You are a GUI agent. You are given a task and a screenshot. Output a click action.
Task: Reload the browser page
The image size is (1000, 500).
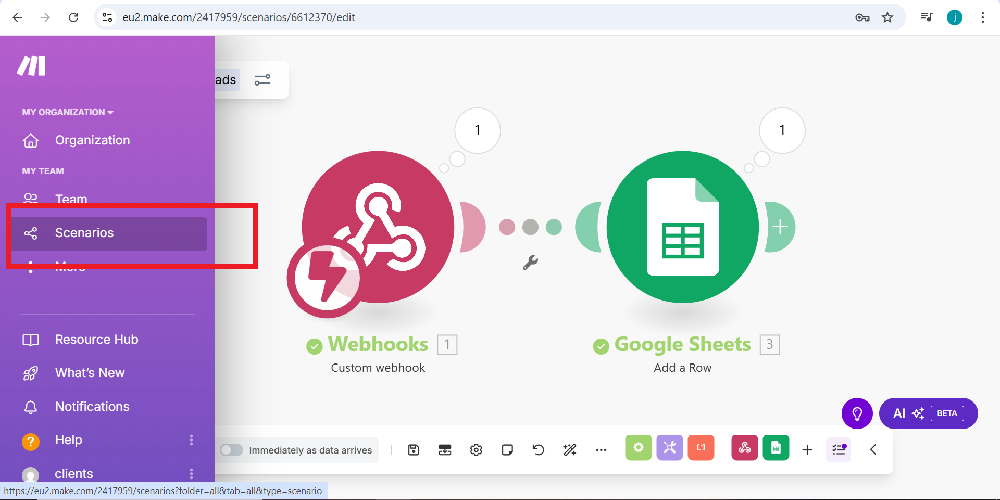click(x=73, y=17)
